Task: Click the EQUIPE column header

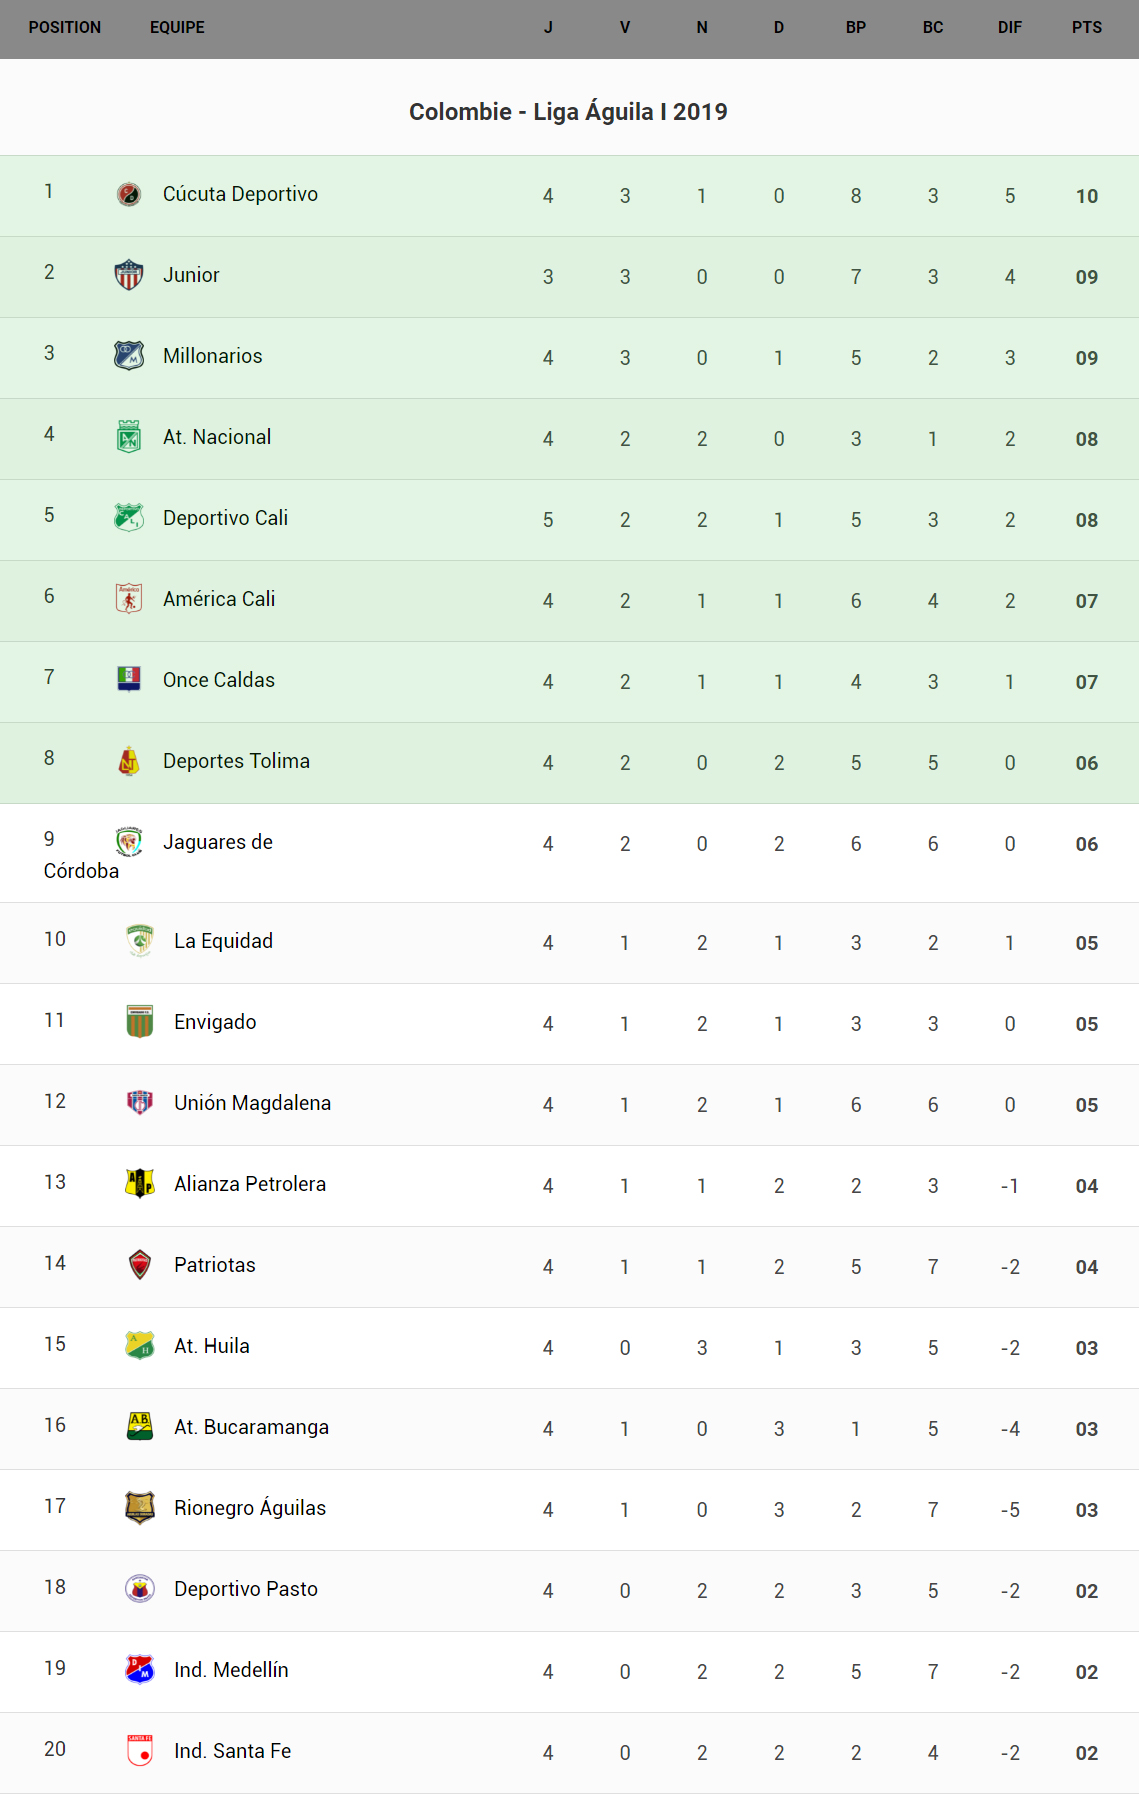Action: click(177, 28)
